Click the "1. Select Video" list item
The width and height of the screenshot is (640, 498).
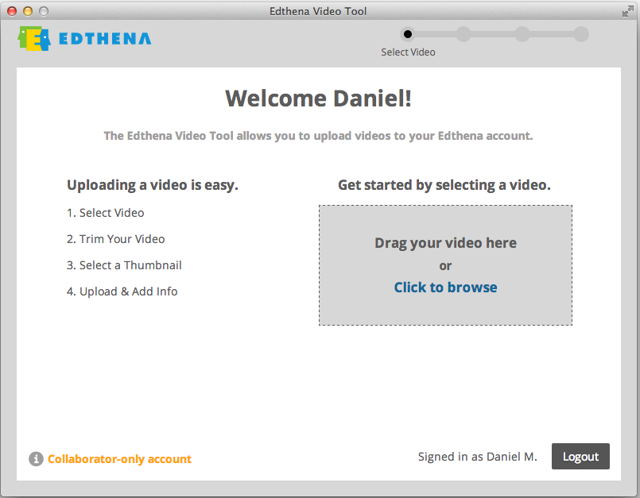(105, 213)
